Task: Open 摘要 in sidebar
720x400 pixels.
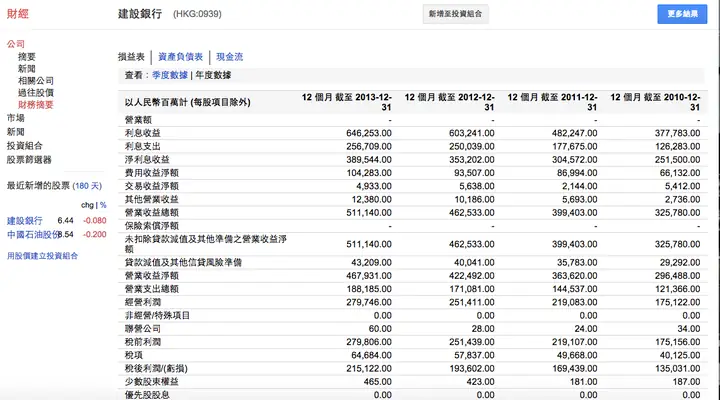Action: [27, 57]
